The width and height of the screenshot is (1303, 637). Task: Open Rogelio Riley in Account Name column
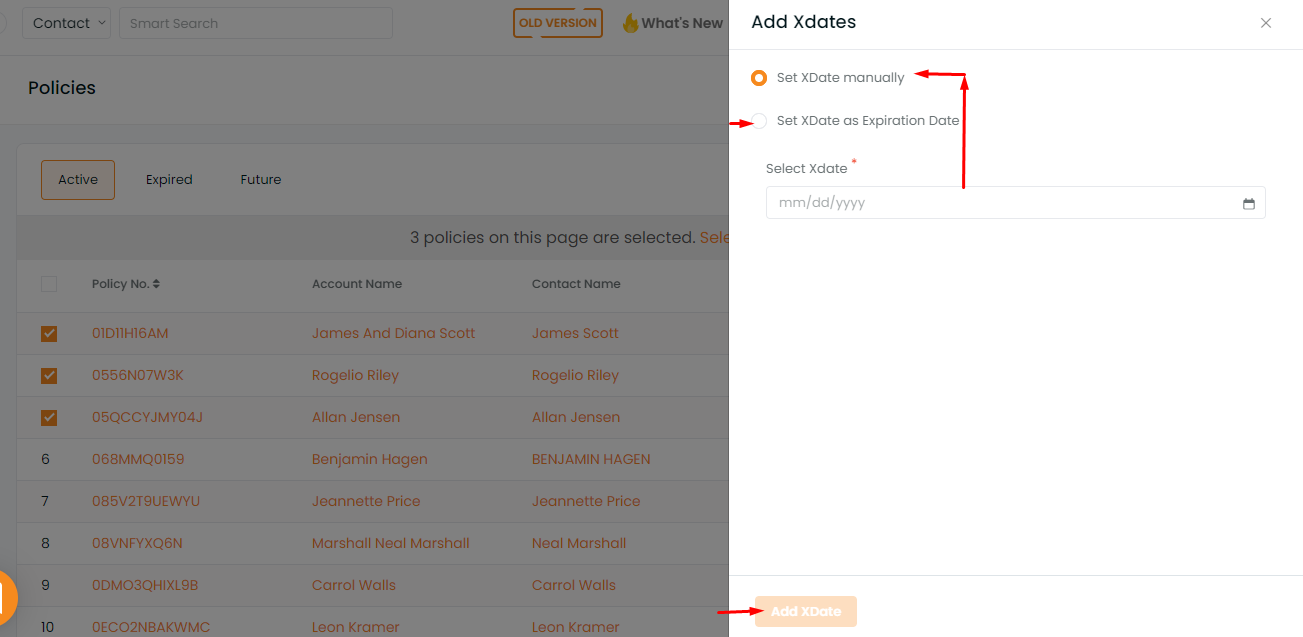(x=355, y=375)
